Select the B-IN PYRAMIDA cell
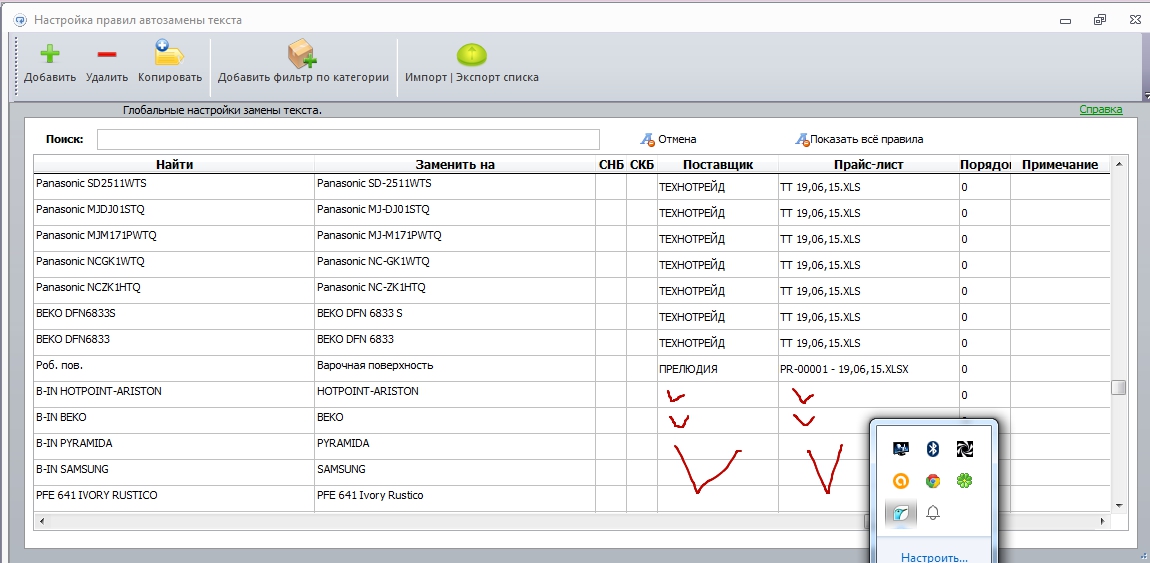The height and width of the screenshot is (563, 1150). point(175,446)
